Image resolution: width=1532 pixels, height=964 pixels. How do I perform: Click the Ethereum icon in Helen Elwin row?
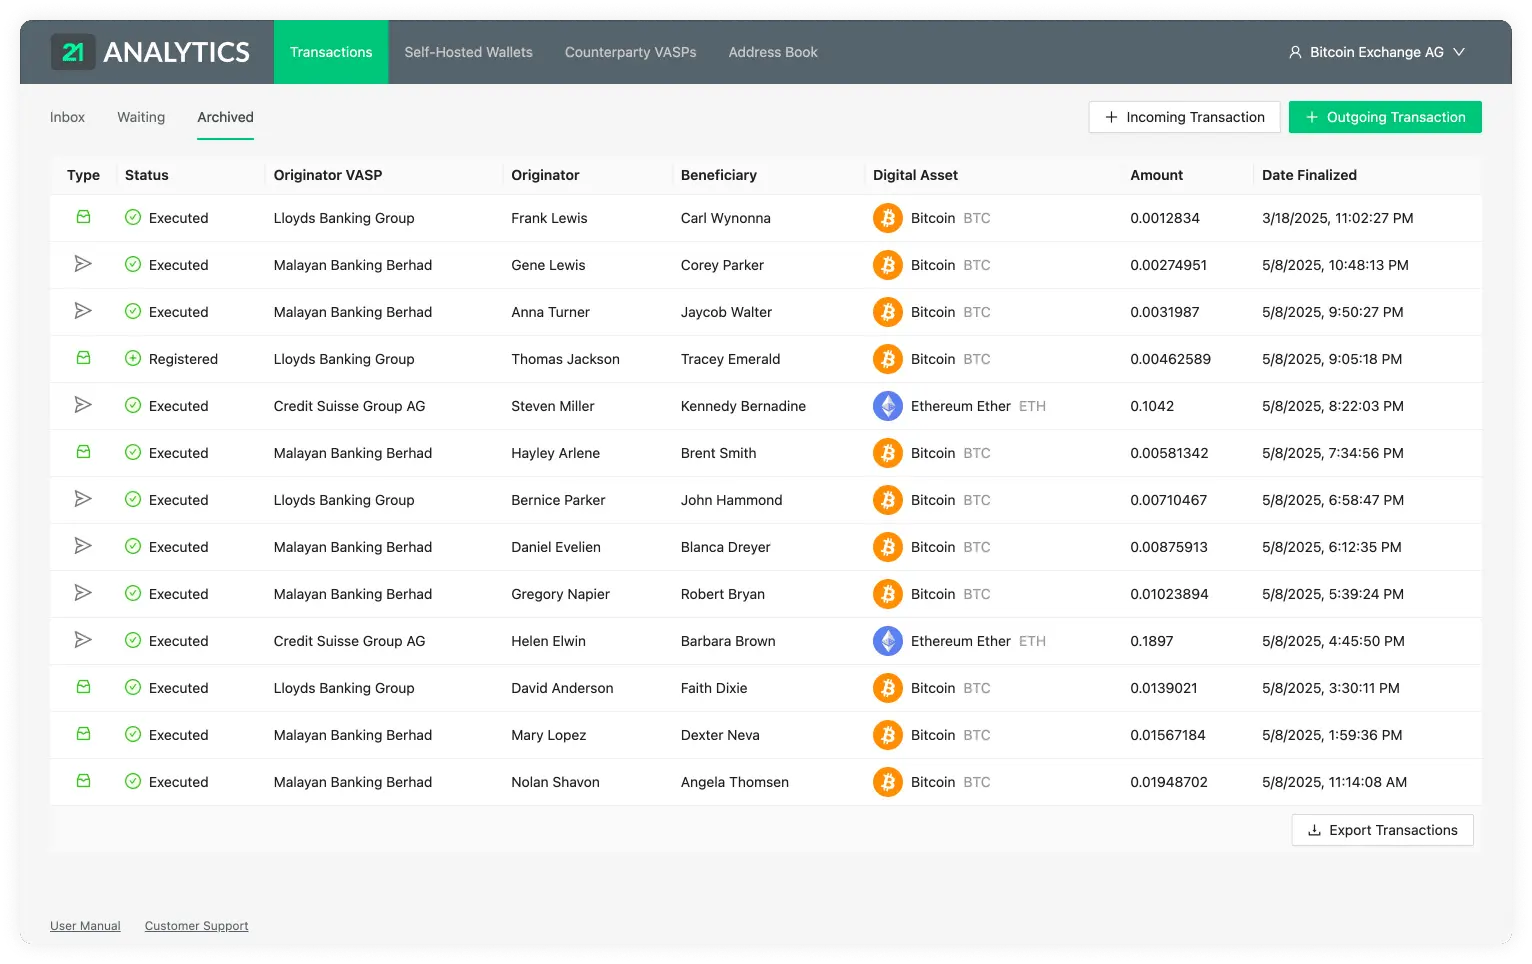click(x=888, y=641)
